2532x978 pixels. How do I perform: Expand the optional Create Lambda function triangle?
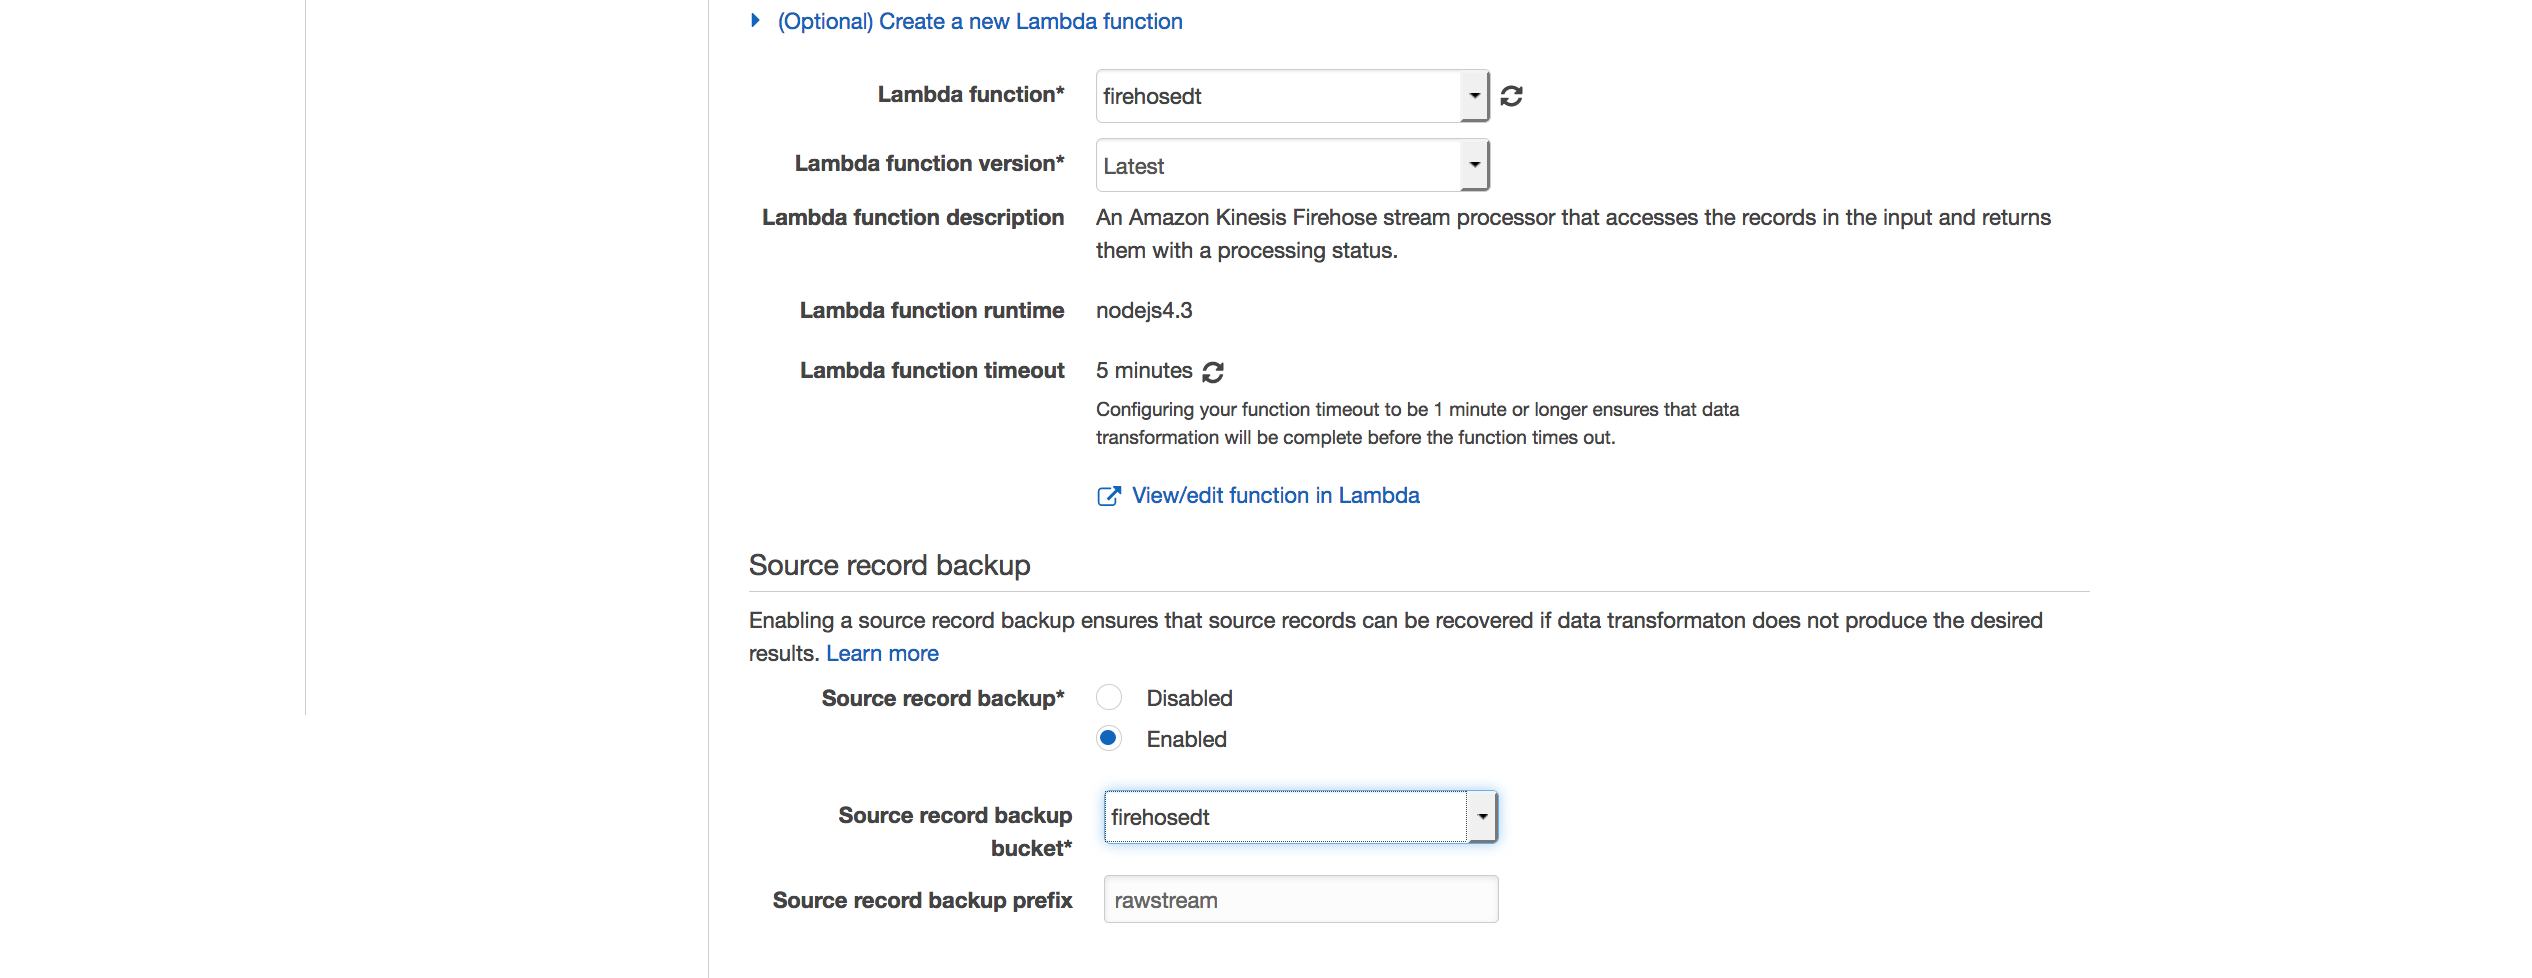[756, 21]
